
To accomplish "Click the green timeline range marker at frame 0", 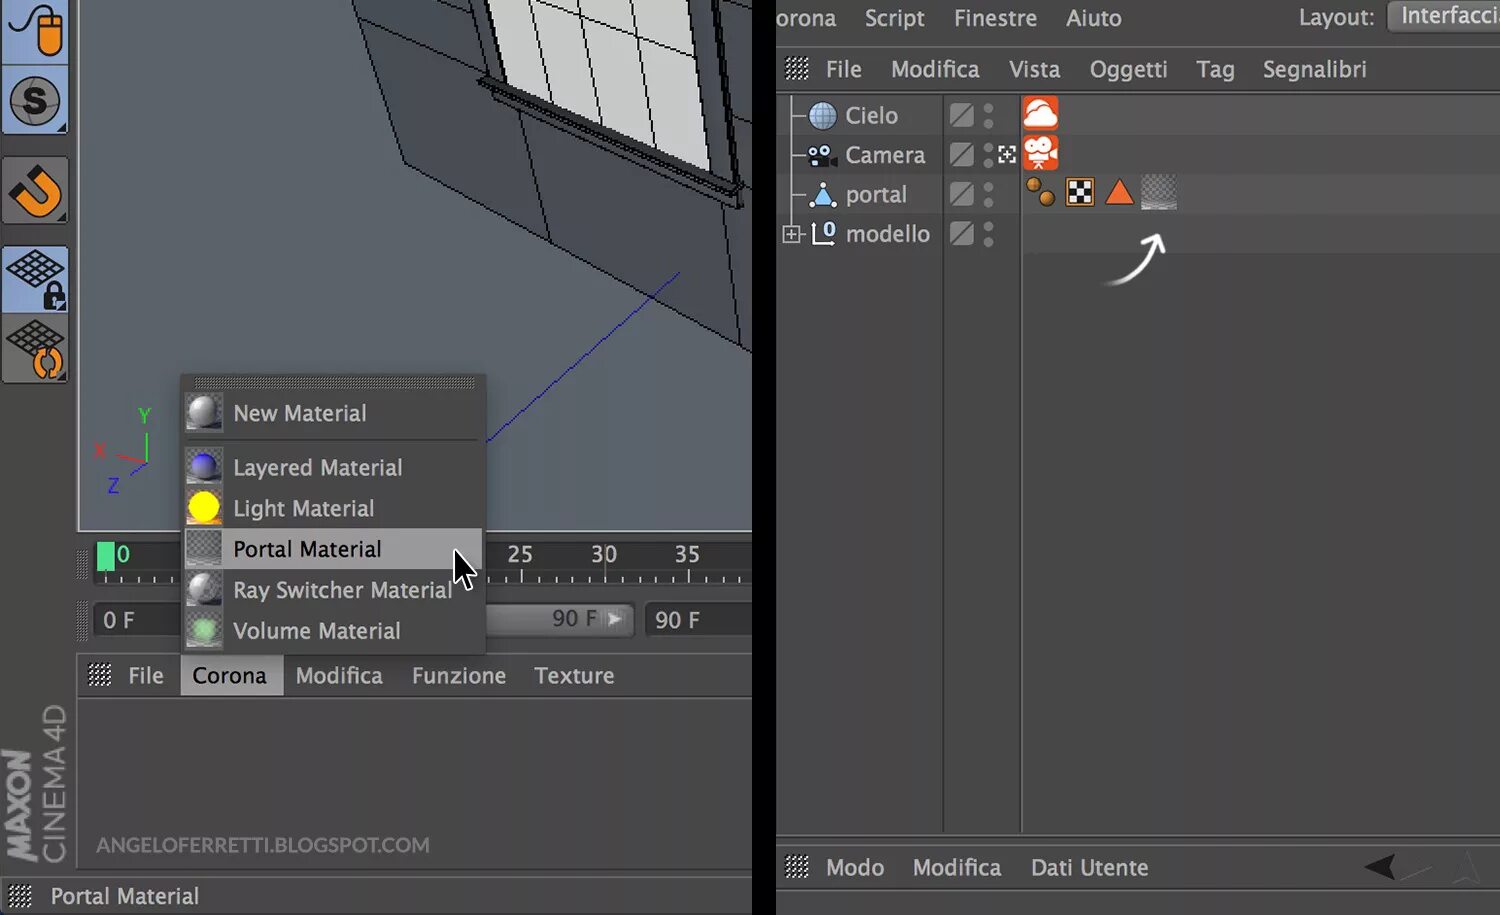I will [x=107, y=556].
